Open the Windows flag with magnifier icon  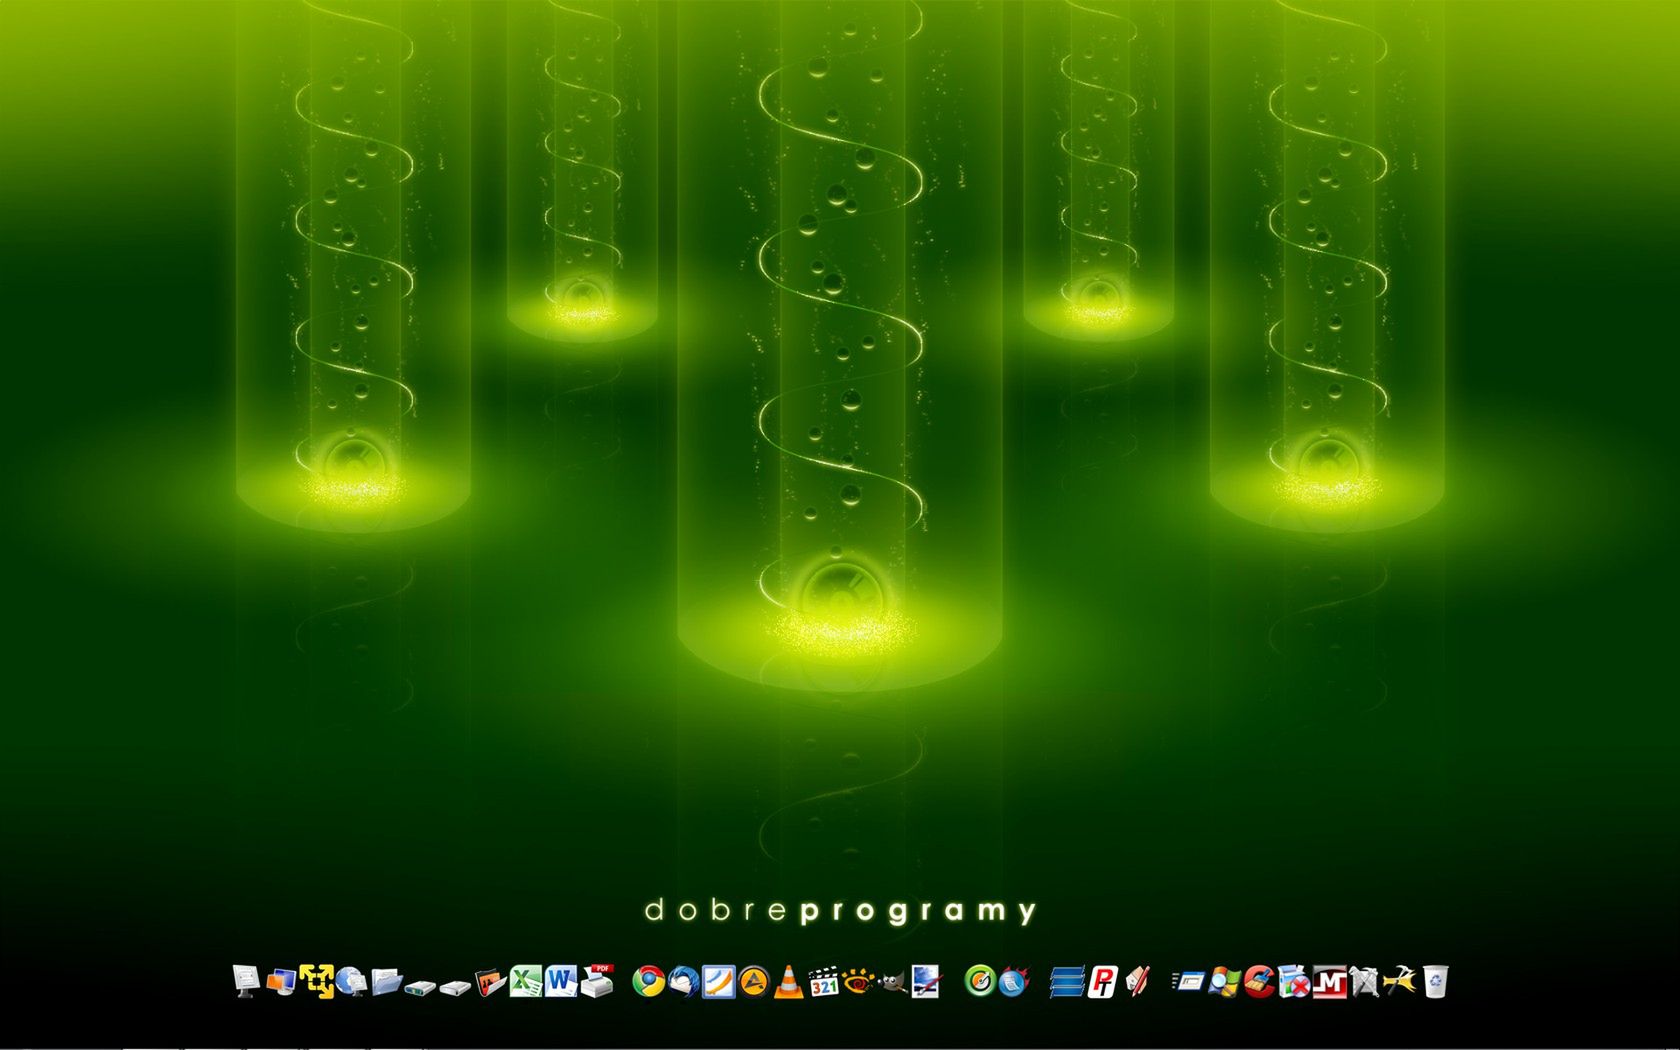[x=1224, y=982]
